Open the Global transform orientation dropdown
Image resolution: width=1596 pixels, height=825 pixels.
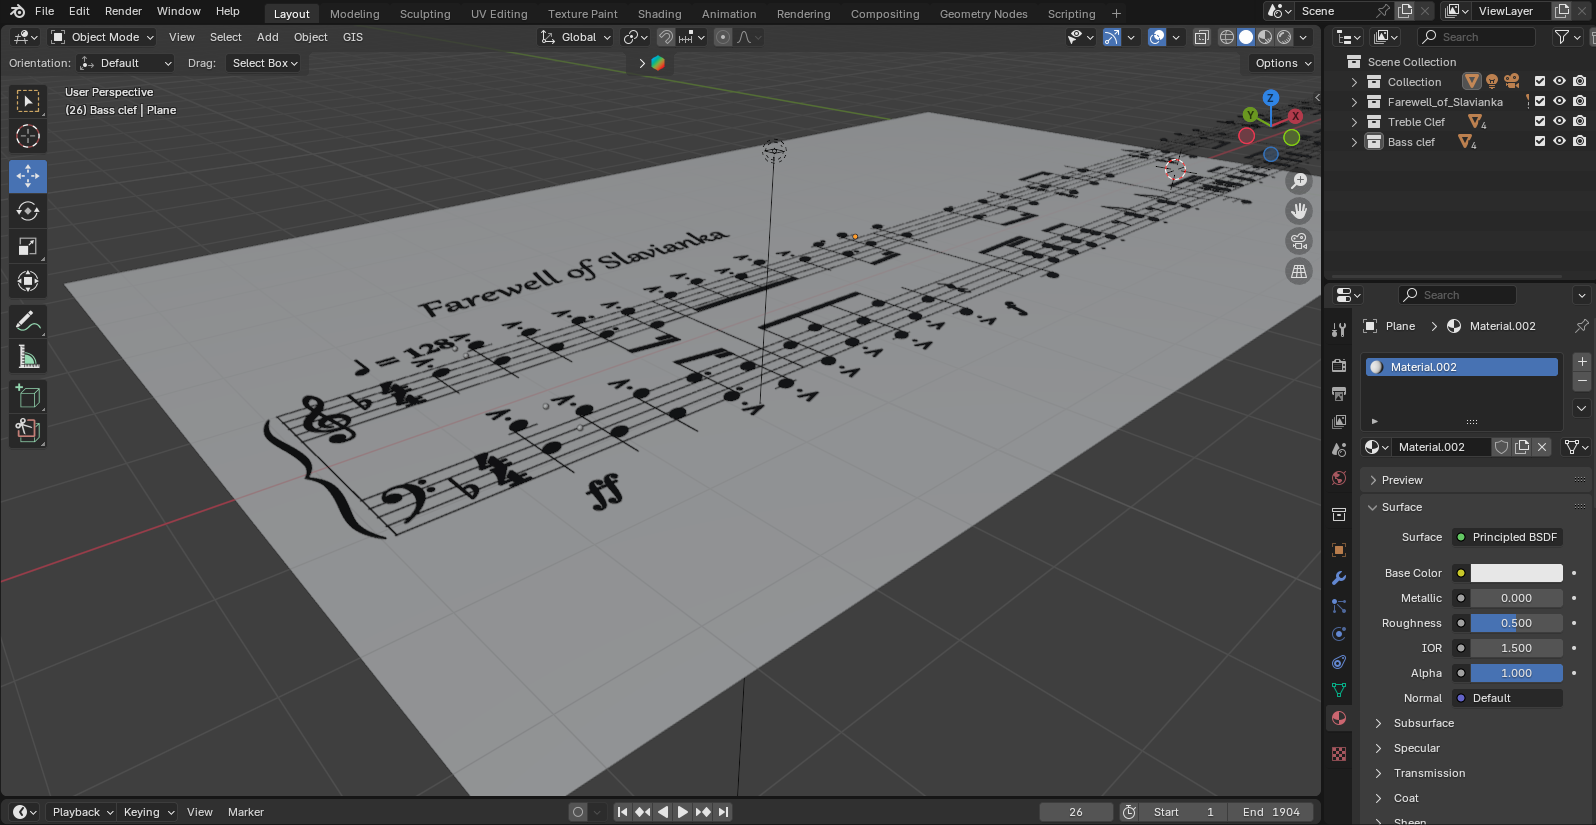[x=576, y=37]
